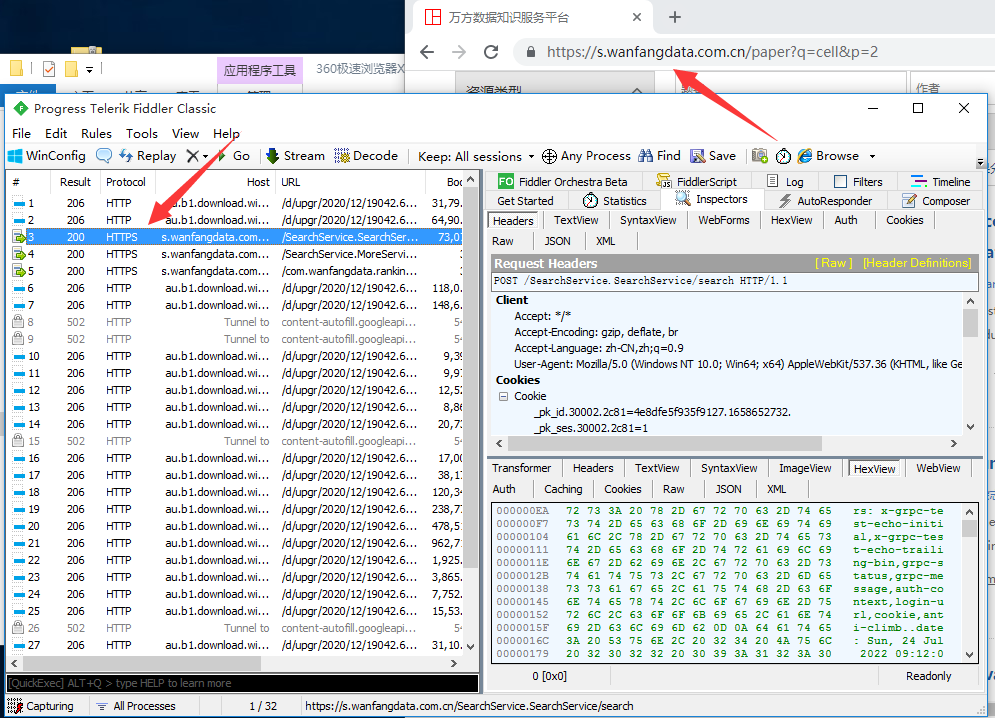Toggle the Decode button
This screenshot has width=995, height=718.
point(366,156)
